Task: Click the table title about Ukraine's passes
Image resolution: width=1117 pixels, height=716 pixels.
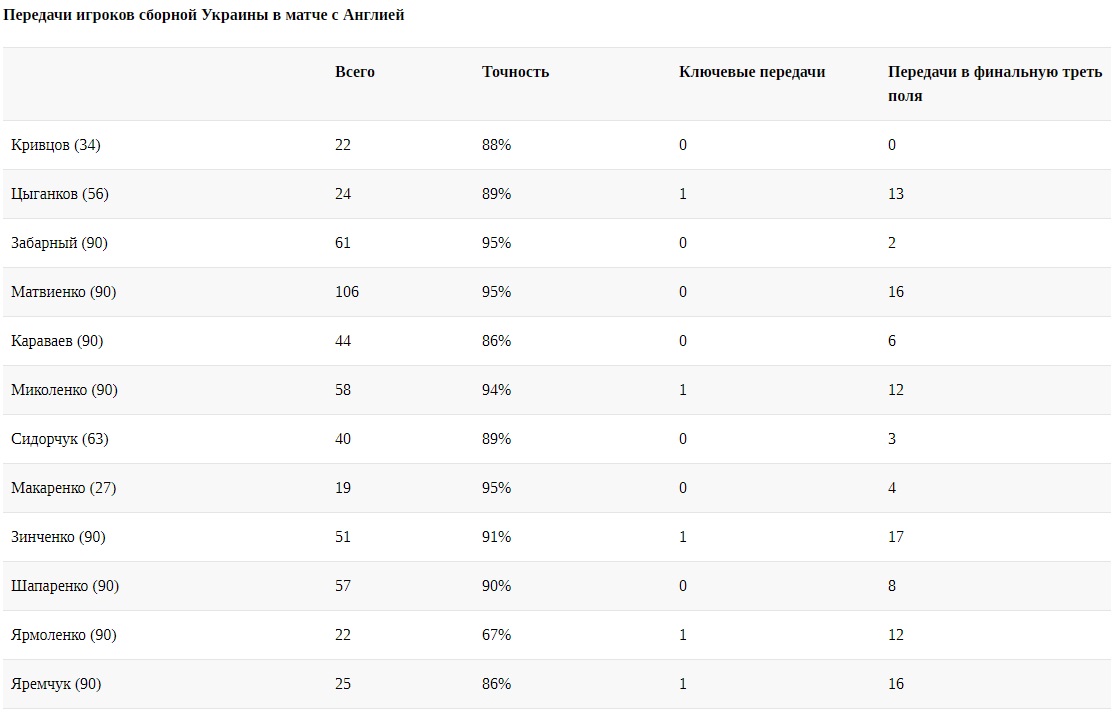Action: coord(205,16)
